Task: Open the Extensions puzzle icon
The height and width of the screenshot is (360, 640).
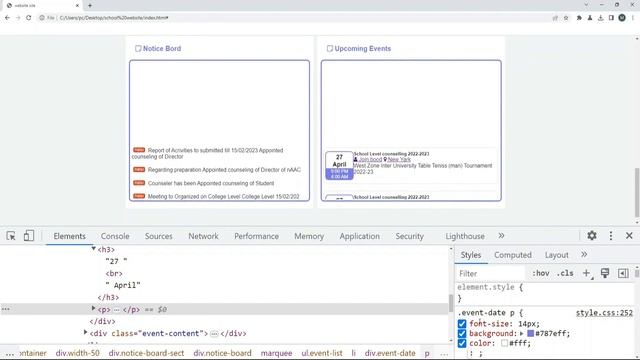Action: coord(579,18)
